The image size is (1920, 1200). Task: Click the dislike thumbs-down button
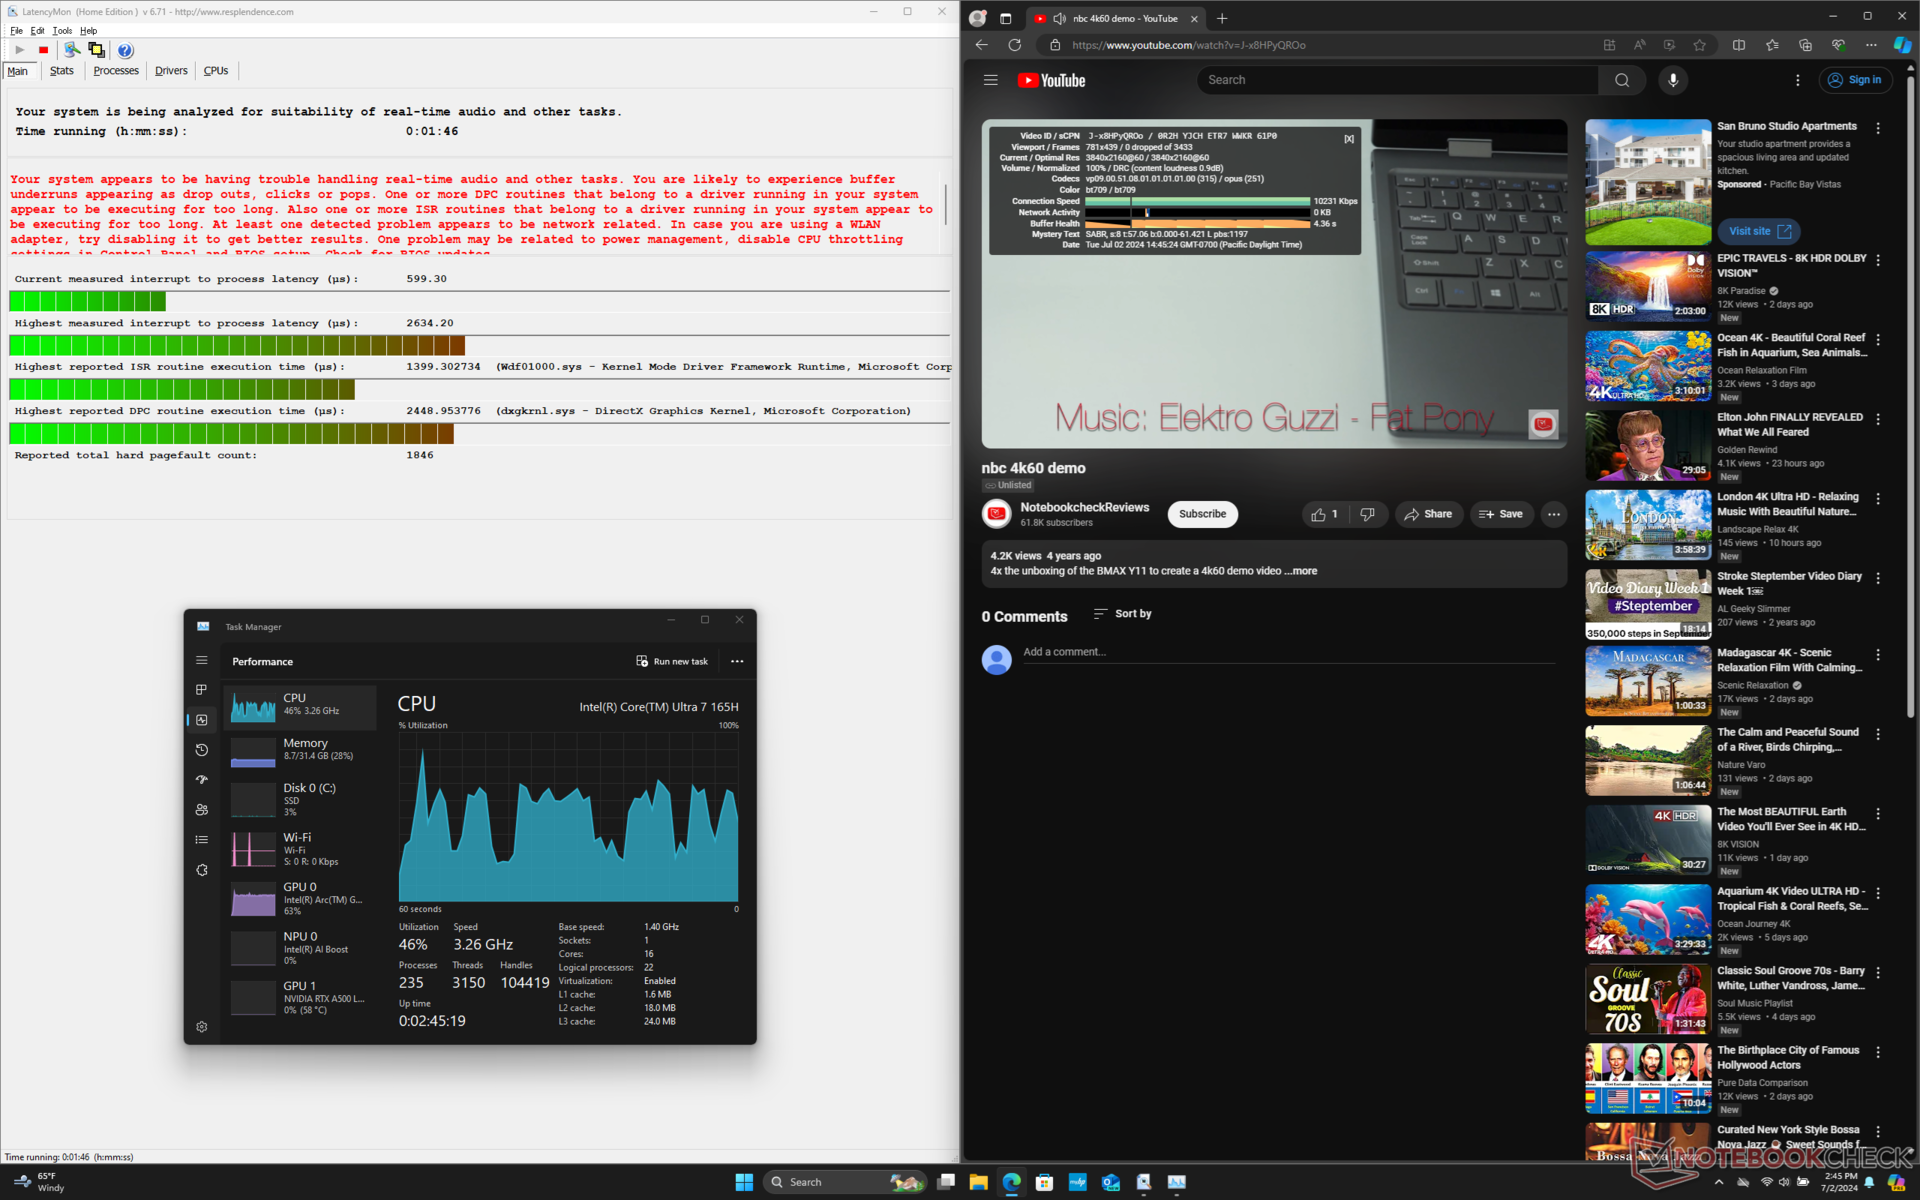pyautogui.click(x=1367, y=514)
